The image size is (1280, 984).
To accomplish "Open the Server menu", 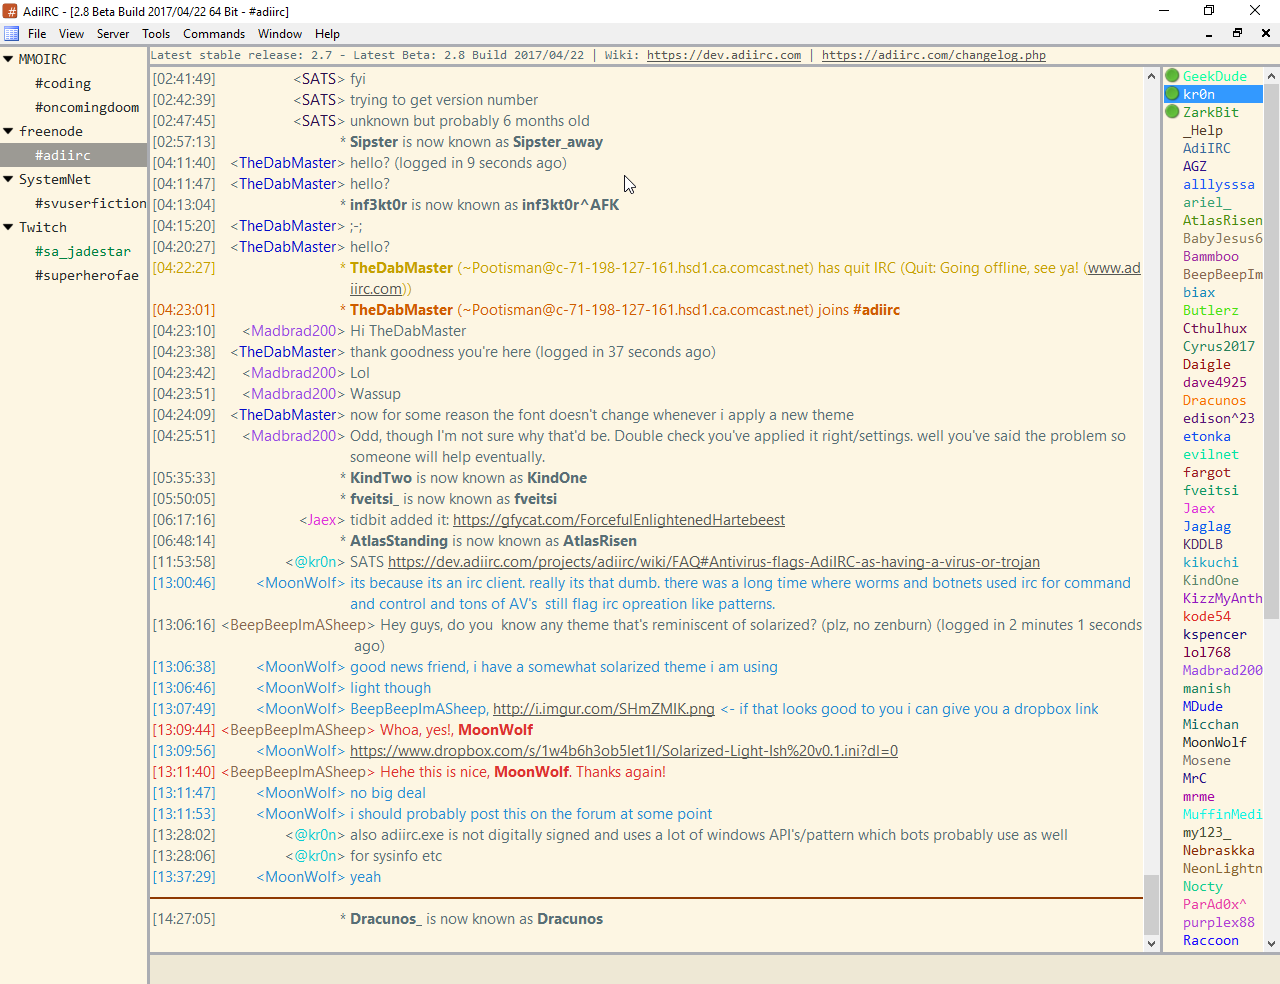I will click(113, 34).
